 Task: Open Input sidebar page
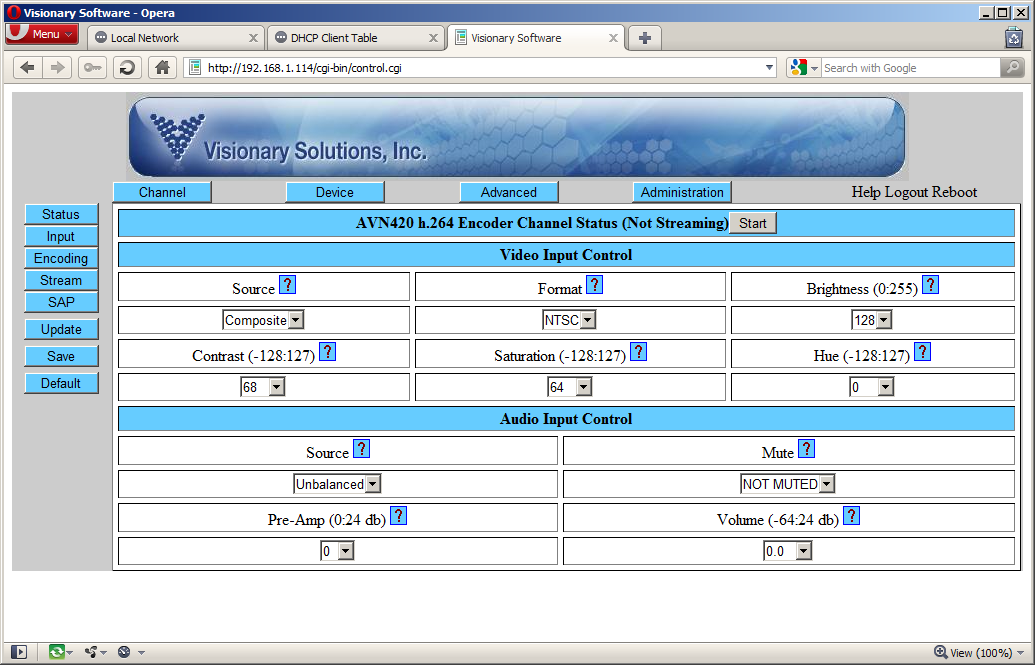pyautogui.click(x=61, y=236)
